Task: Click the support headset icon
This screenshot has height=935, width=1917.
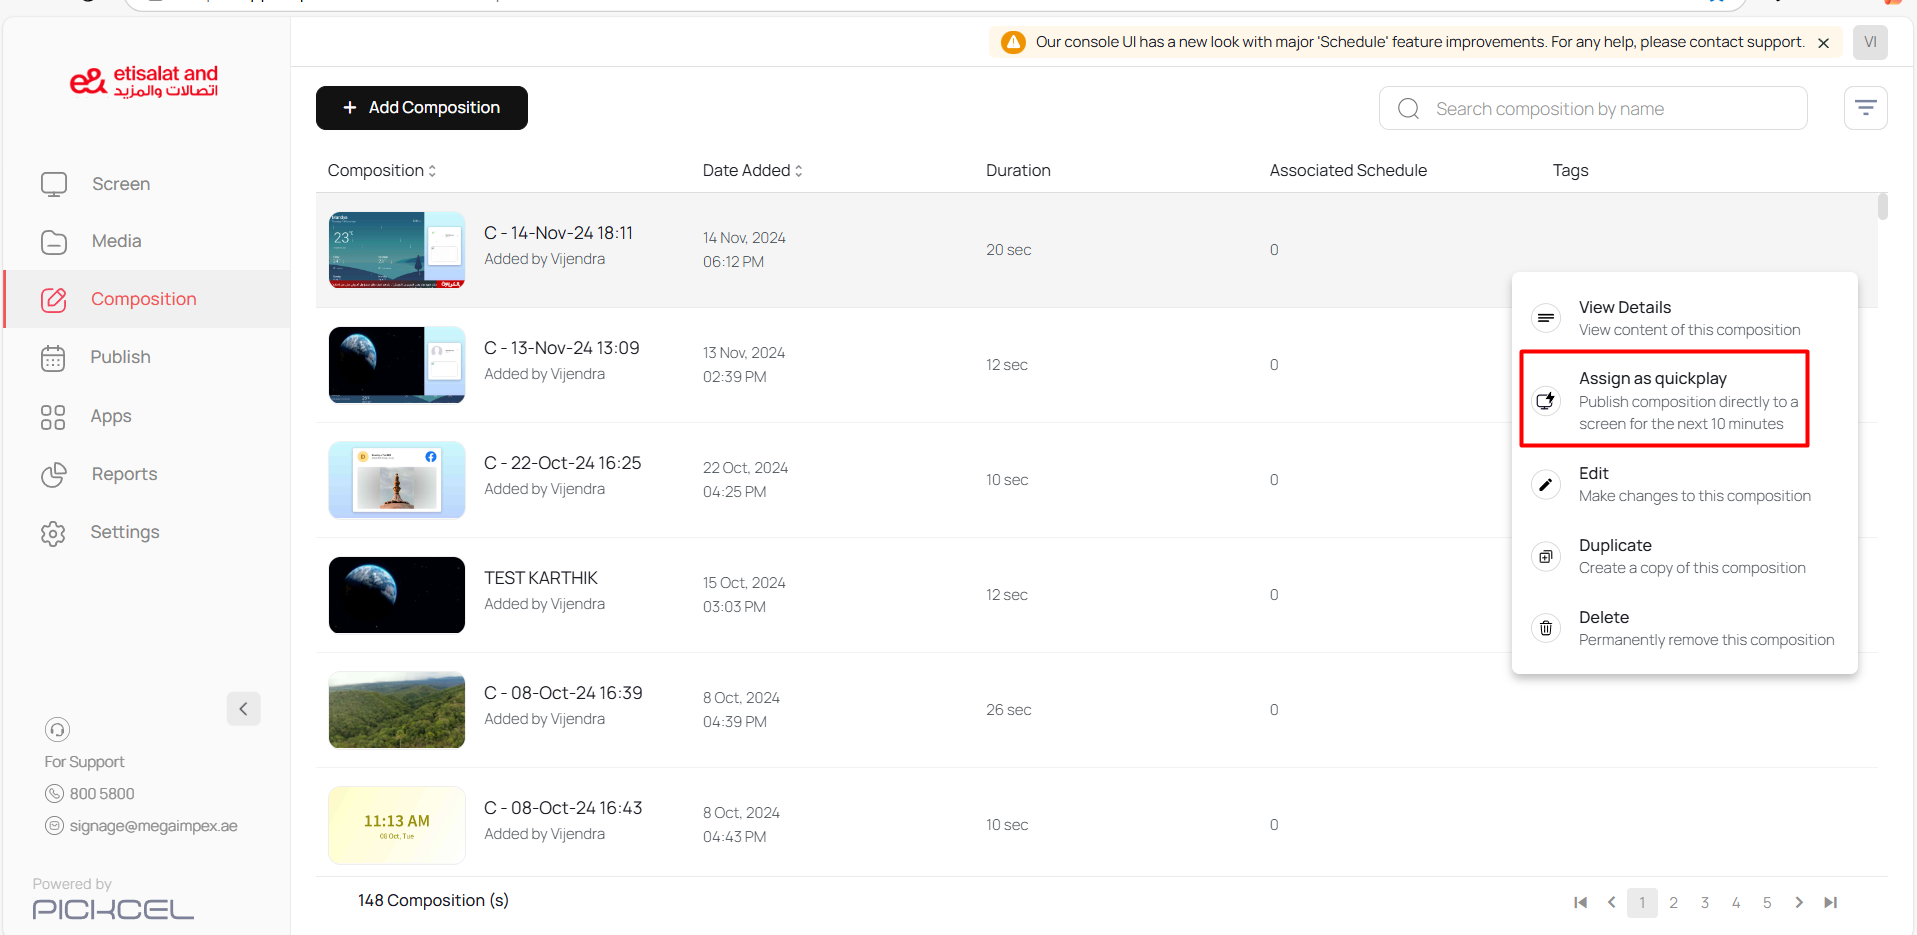Action: 58,729
